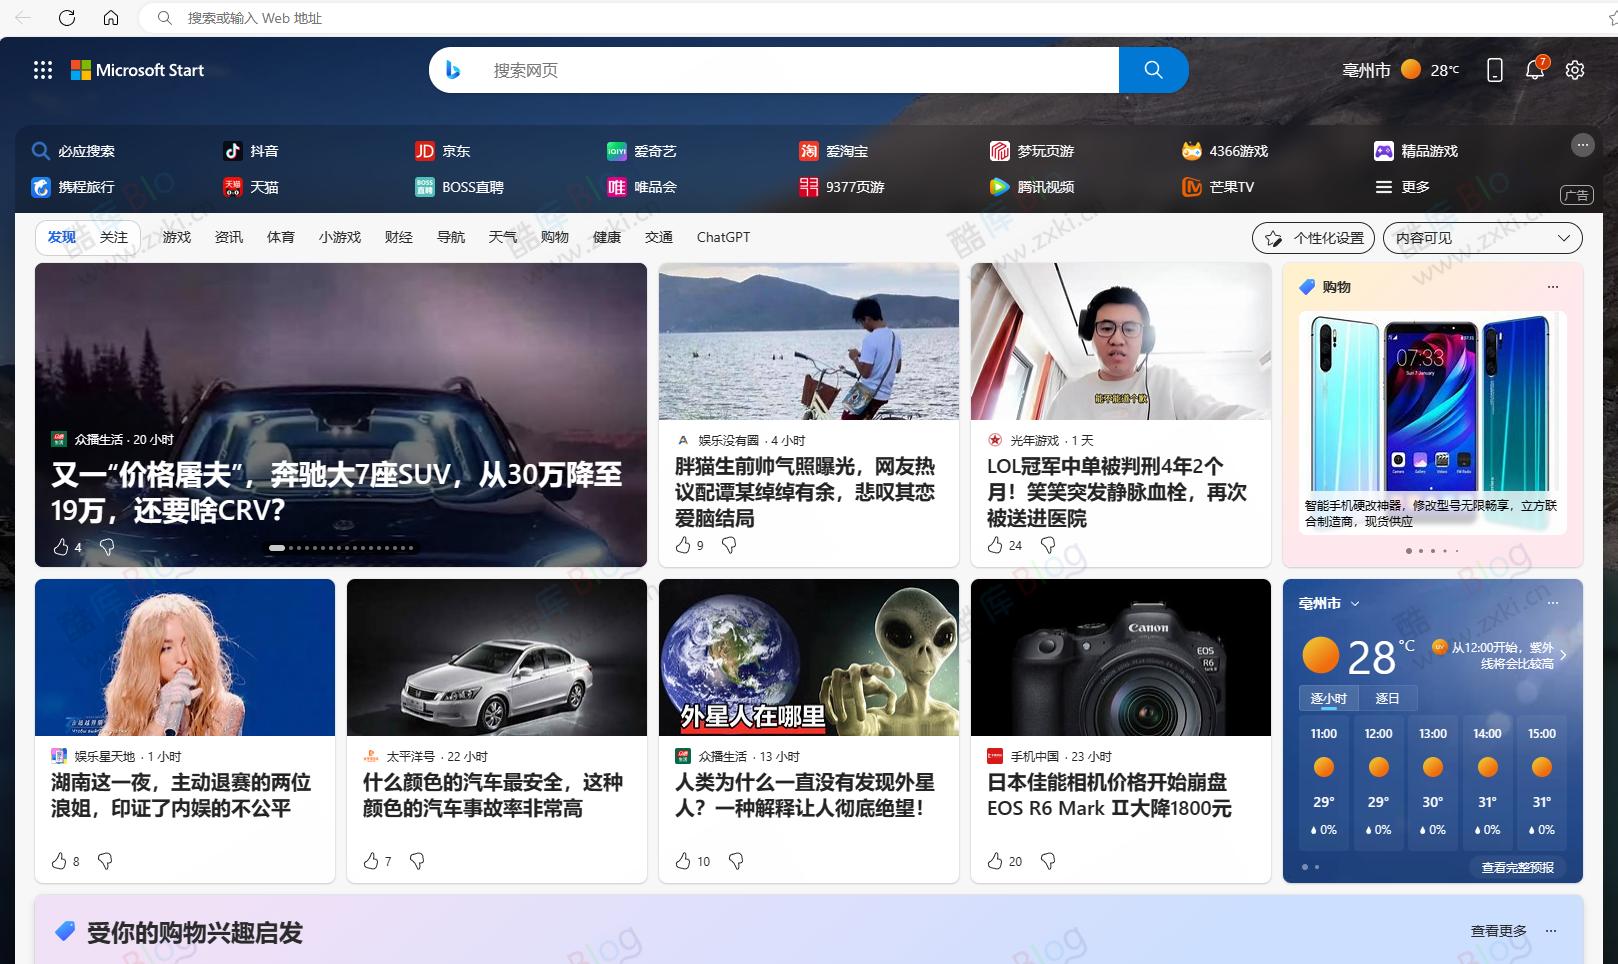Open 个性化设置 personalization button

pyautogui.click(x=1313, y=238)
